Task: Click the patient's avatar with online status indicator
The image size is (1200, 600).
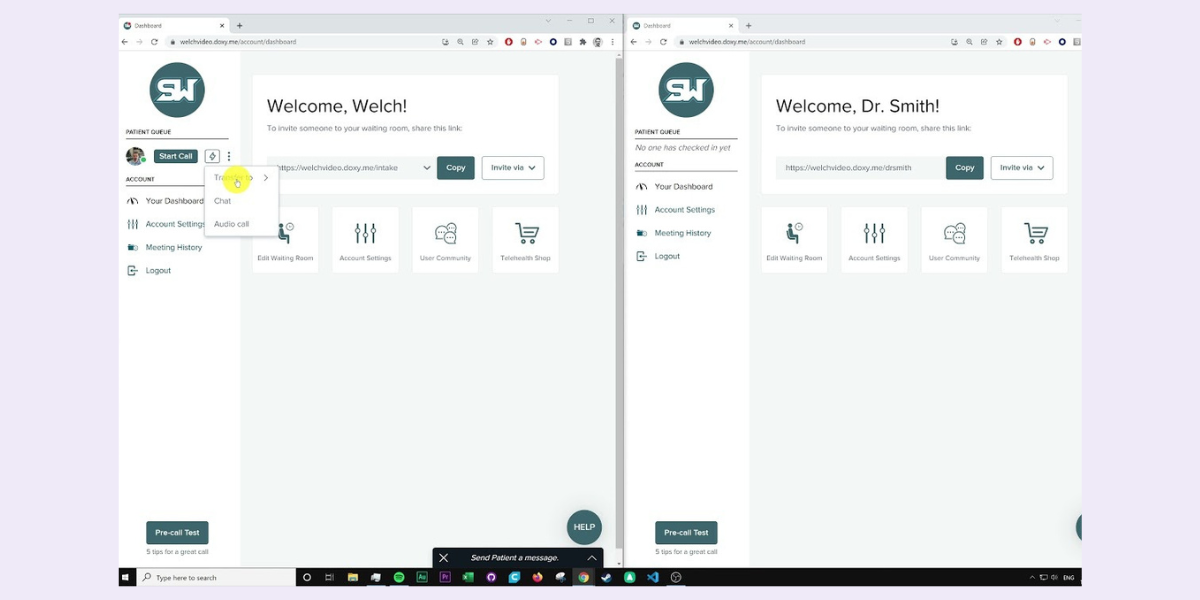Action: (x=134, y=156)
